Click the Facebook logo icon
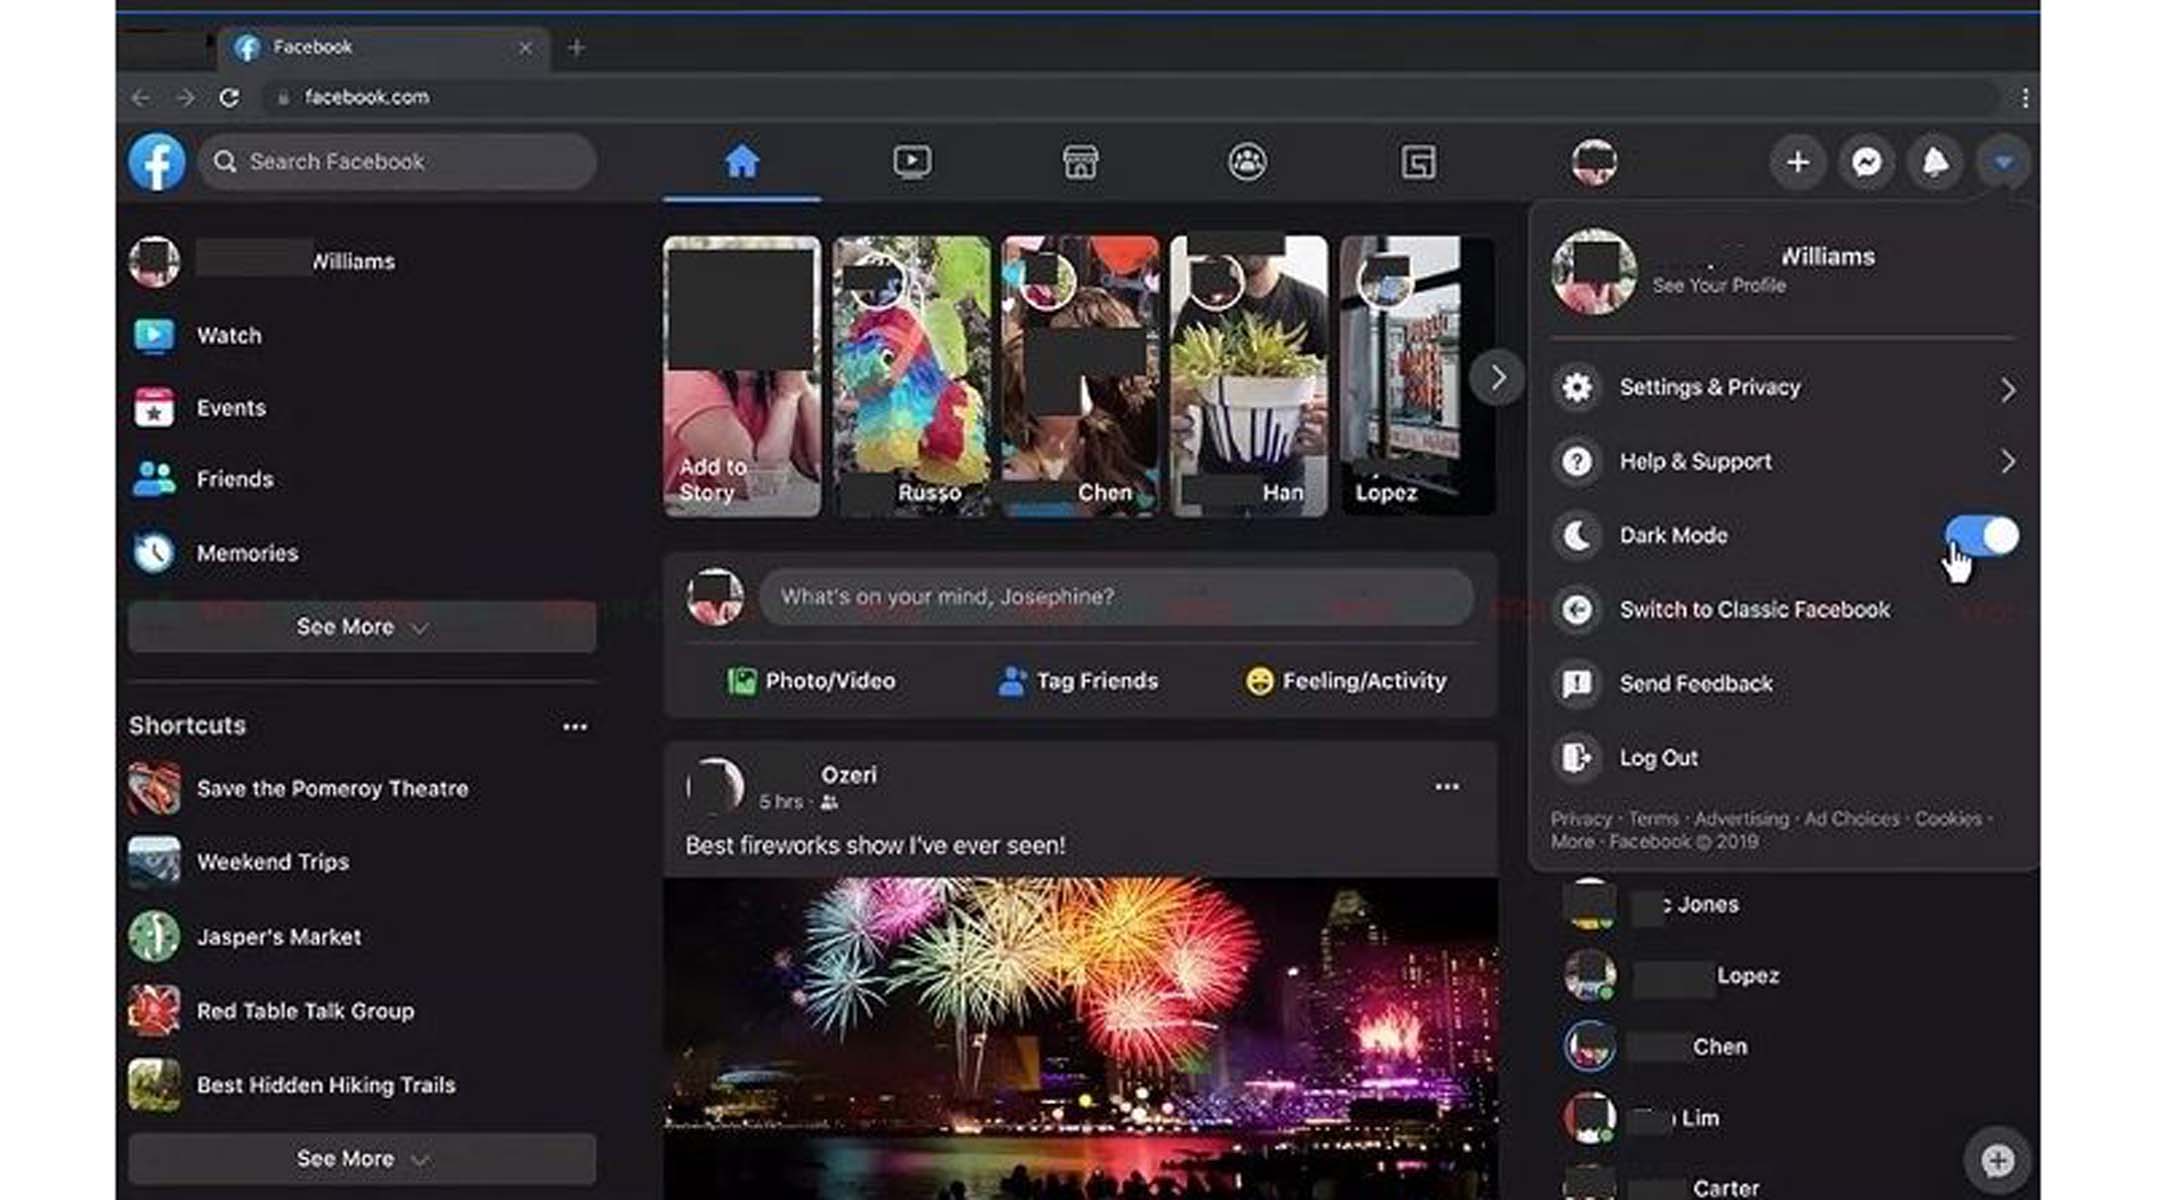 click(x=157, y=162)
